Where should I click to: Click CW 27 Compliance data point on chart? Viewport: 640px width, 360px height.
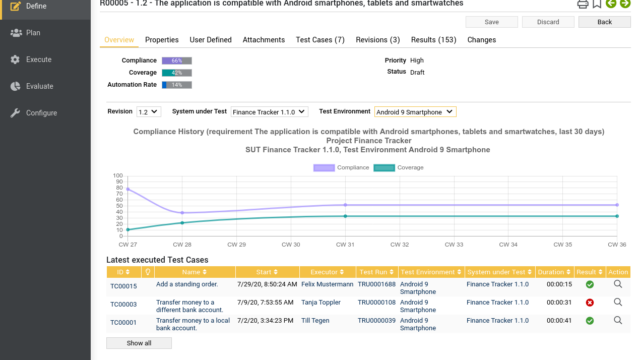[128, 189]
